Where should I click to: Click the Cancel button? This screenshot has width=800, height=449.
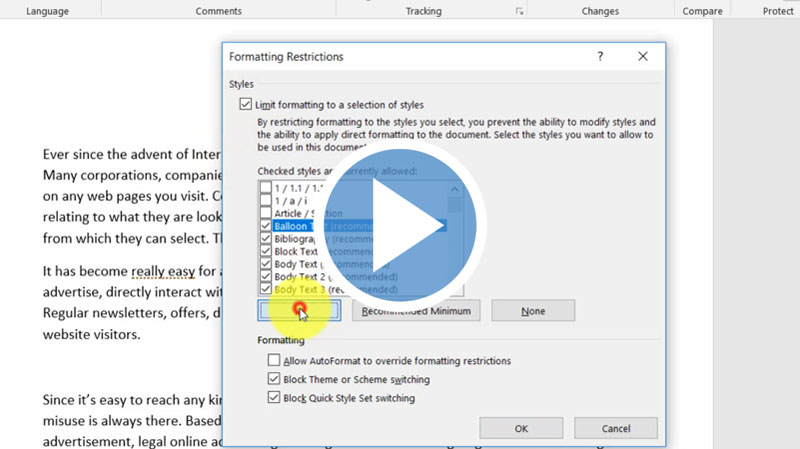click(x=616, y=428)
